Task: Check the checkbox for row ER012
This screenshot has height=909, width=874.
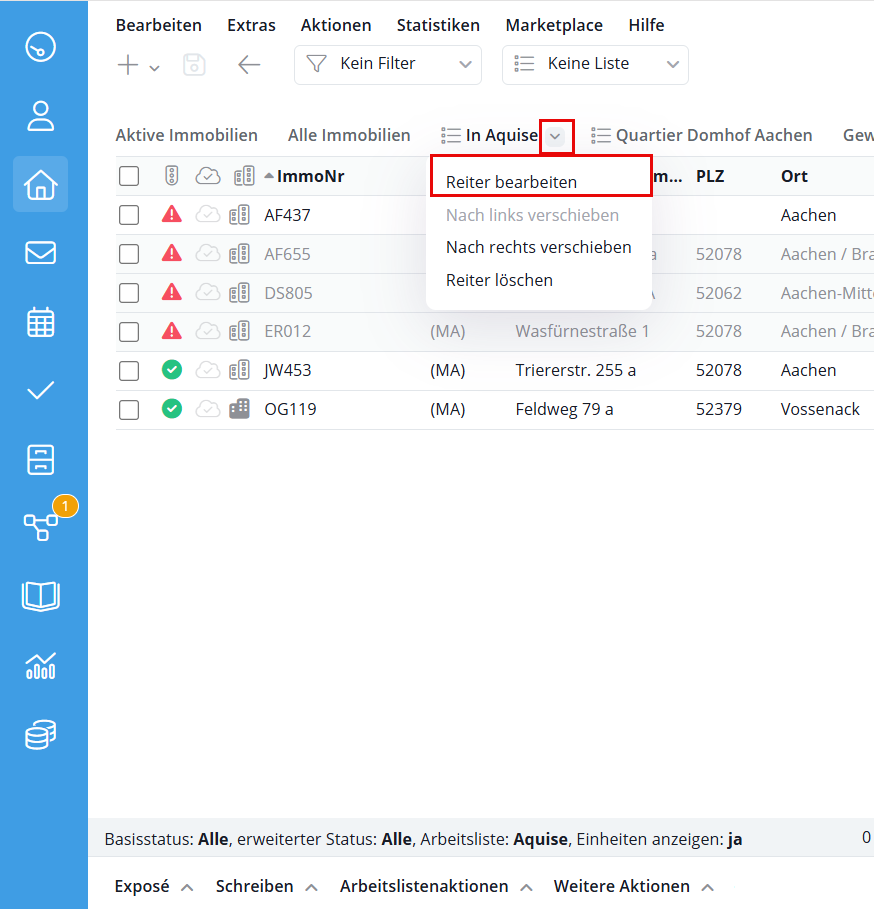Action: tap(129, 332)
